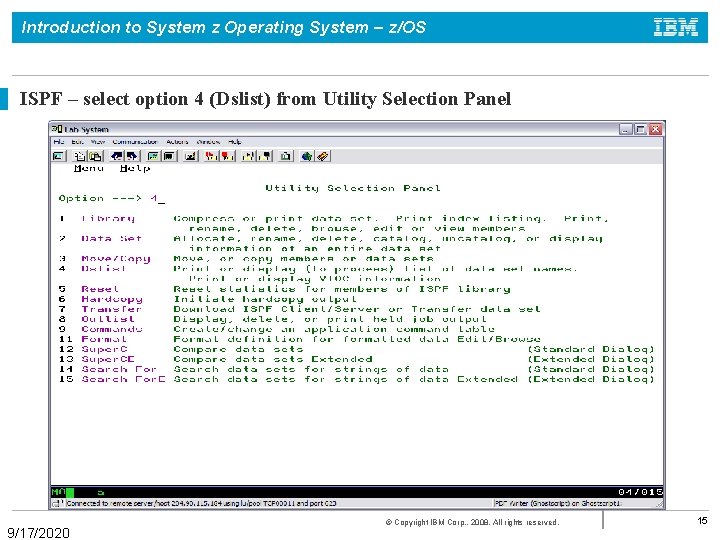Click the PDF Writer printer status text

[558, 503]
